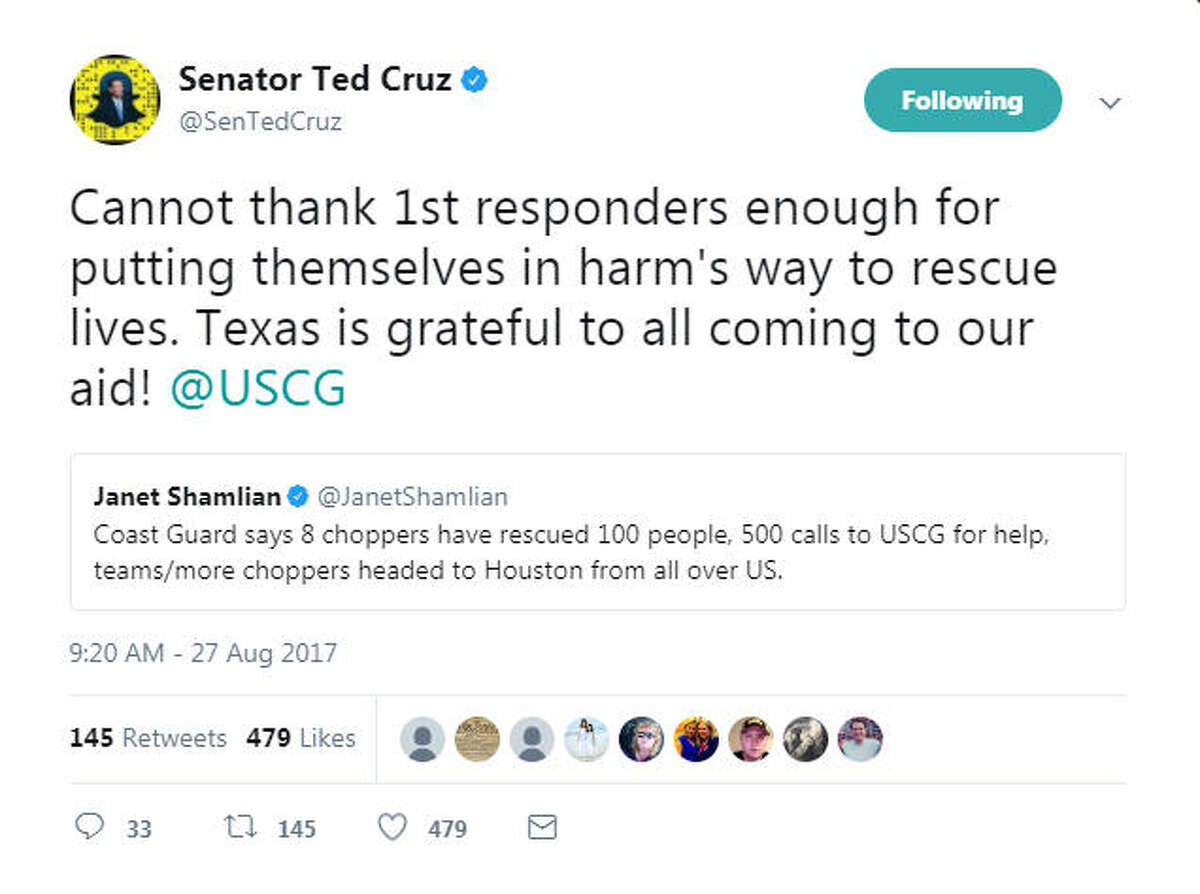Toggle the Following button
1200x894 pixels.
pos(962,100)
